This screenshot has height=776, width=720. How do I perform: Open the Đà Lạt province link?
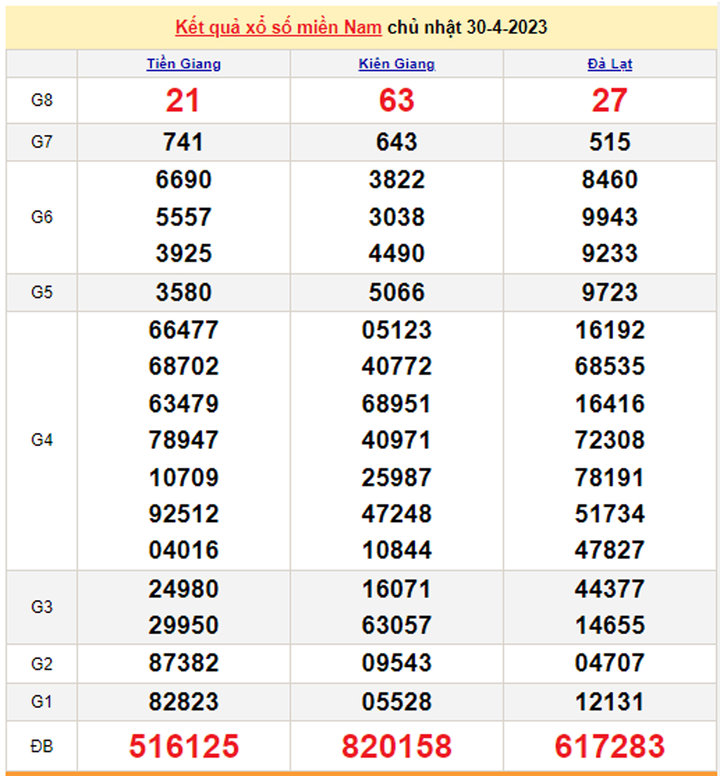[x=609, y=64]
